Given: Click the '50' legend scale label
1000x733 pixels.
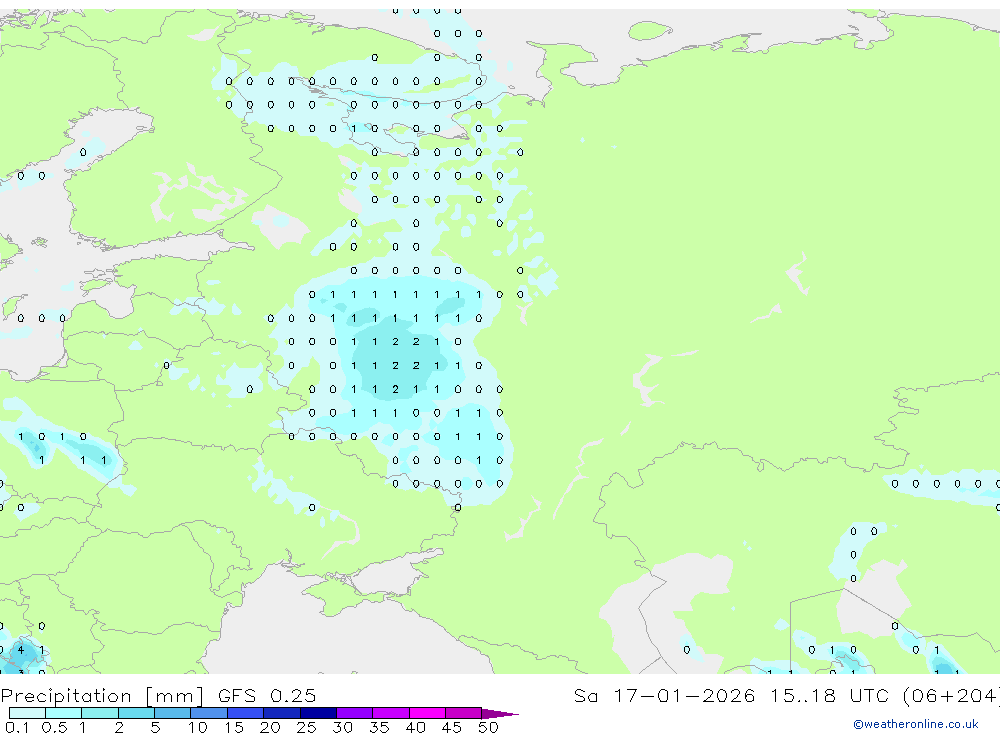Looking at the screenshot, I should tap(488, 727).
